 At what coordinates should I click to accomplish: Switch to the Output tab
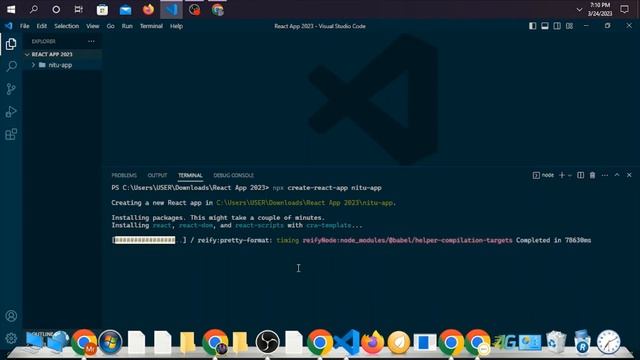158,175
